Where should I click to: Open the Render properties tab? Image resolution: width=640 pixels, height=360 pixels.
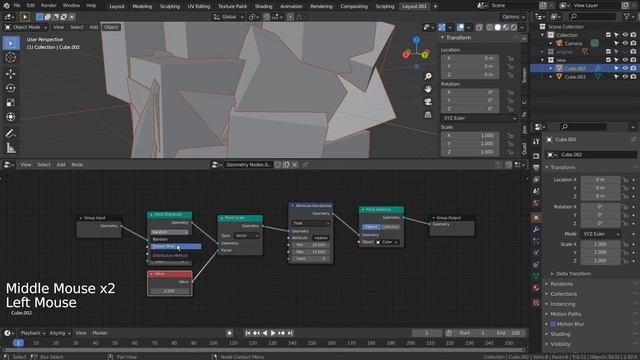536,156
